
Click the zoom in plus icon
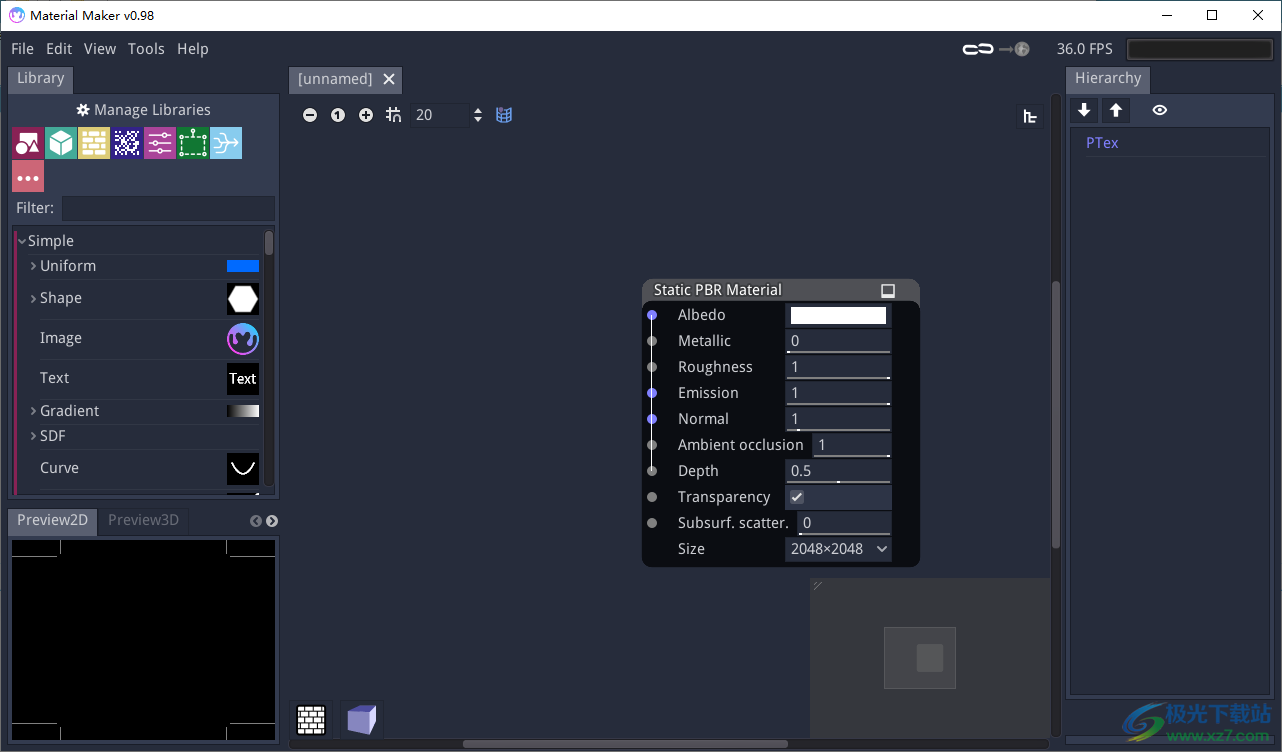point(366,115)
